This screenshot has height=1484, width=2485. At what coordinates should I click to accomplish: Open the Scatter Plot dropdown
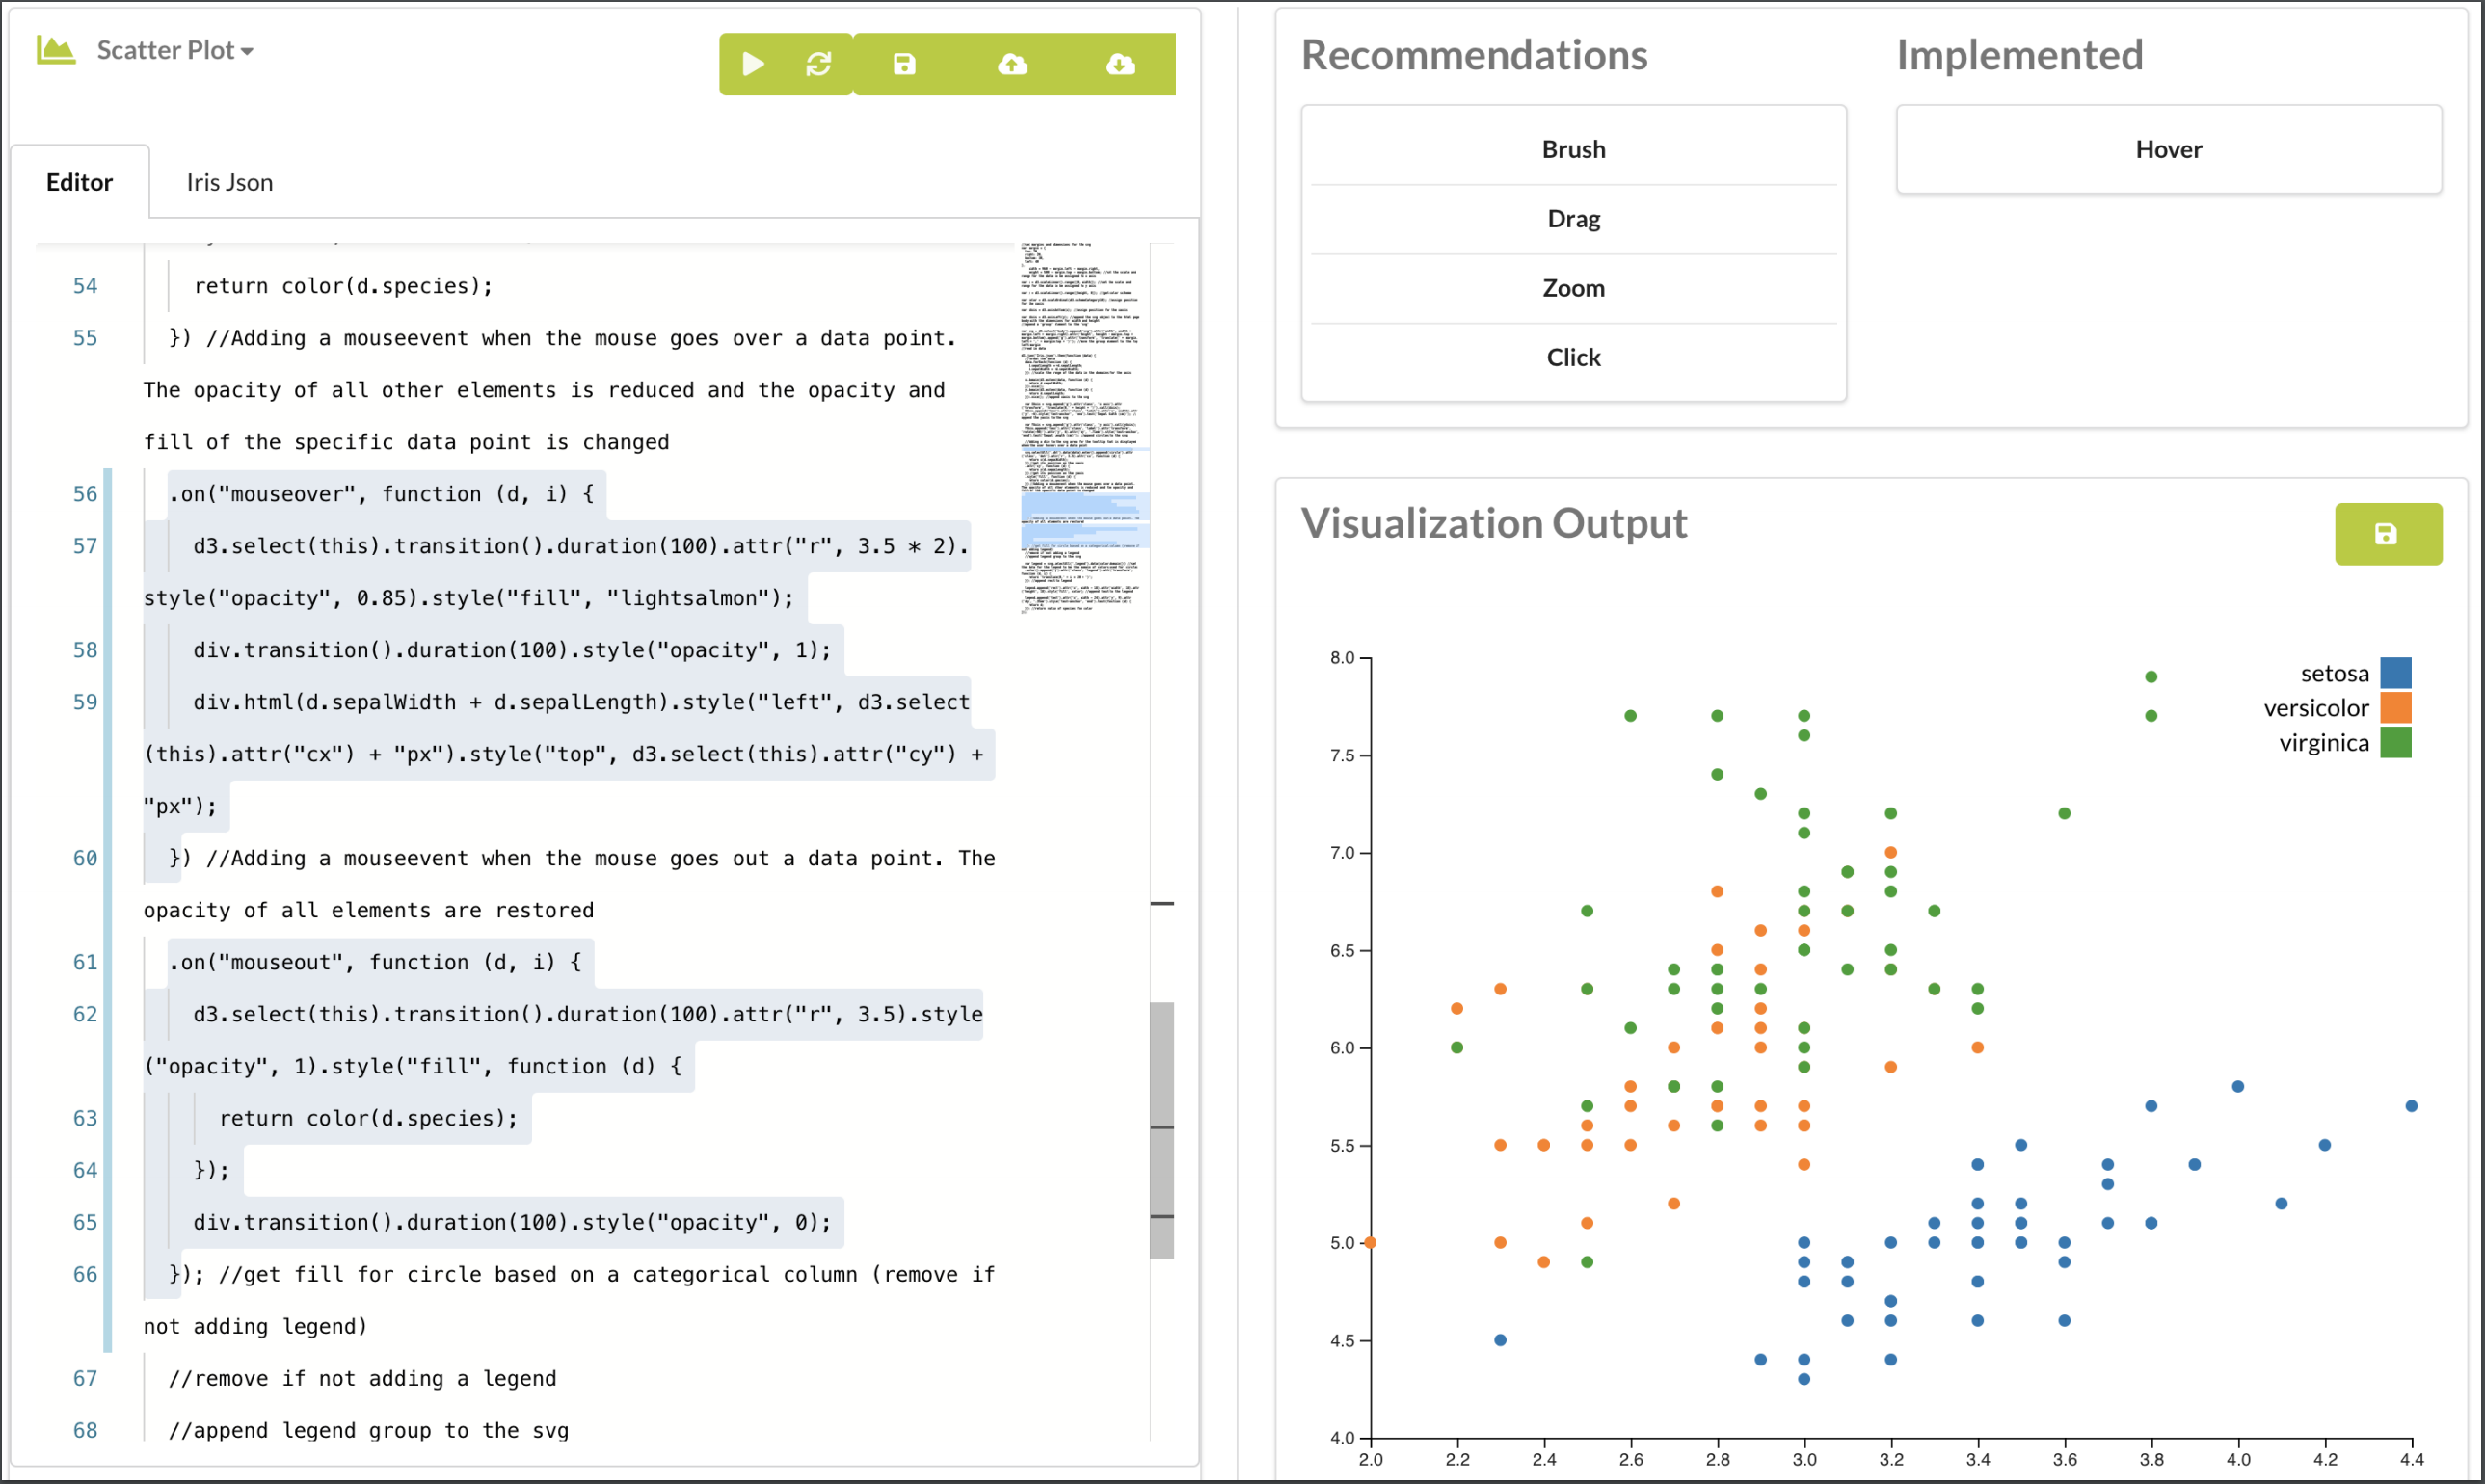click(x=175, y=50)
